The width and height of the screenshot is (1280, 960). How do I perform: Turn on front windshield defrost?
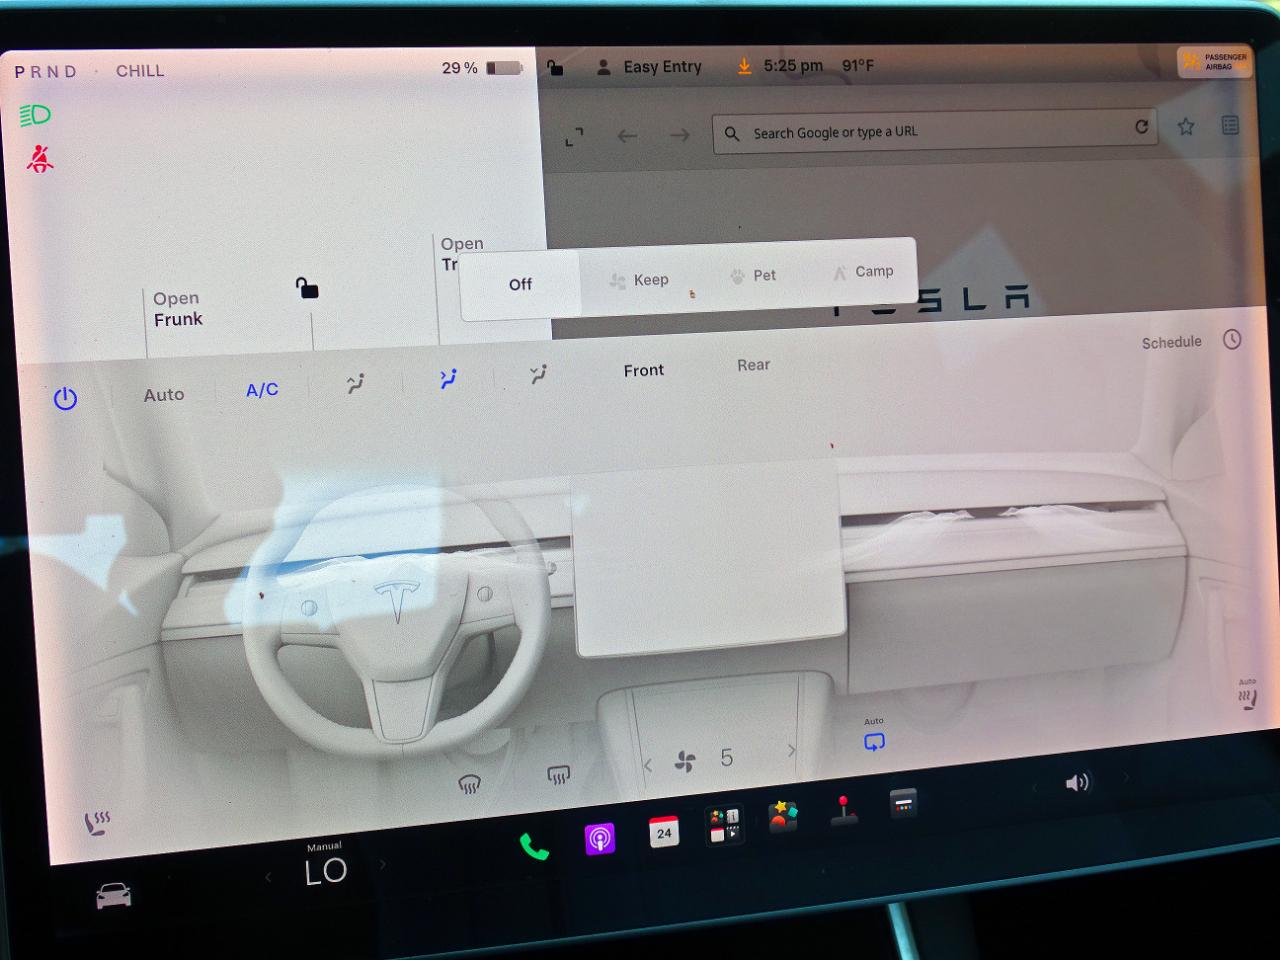point(469,785)
